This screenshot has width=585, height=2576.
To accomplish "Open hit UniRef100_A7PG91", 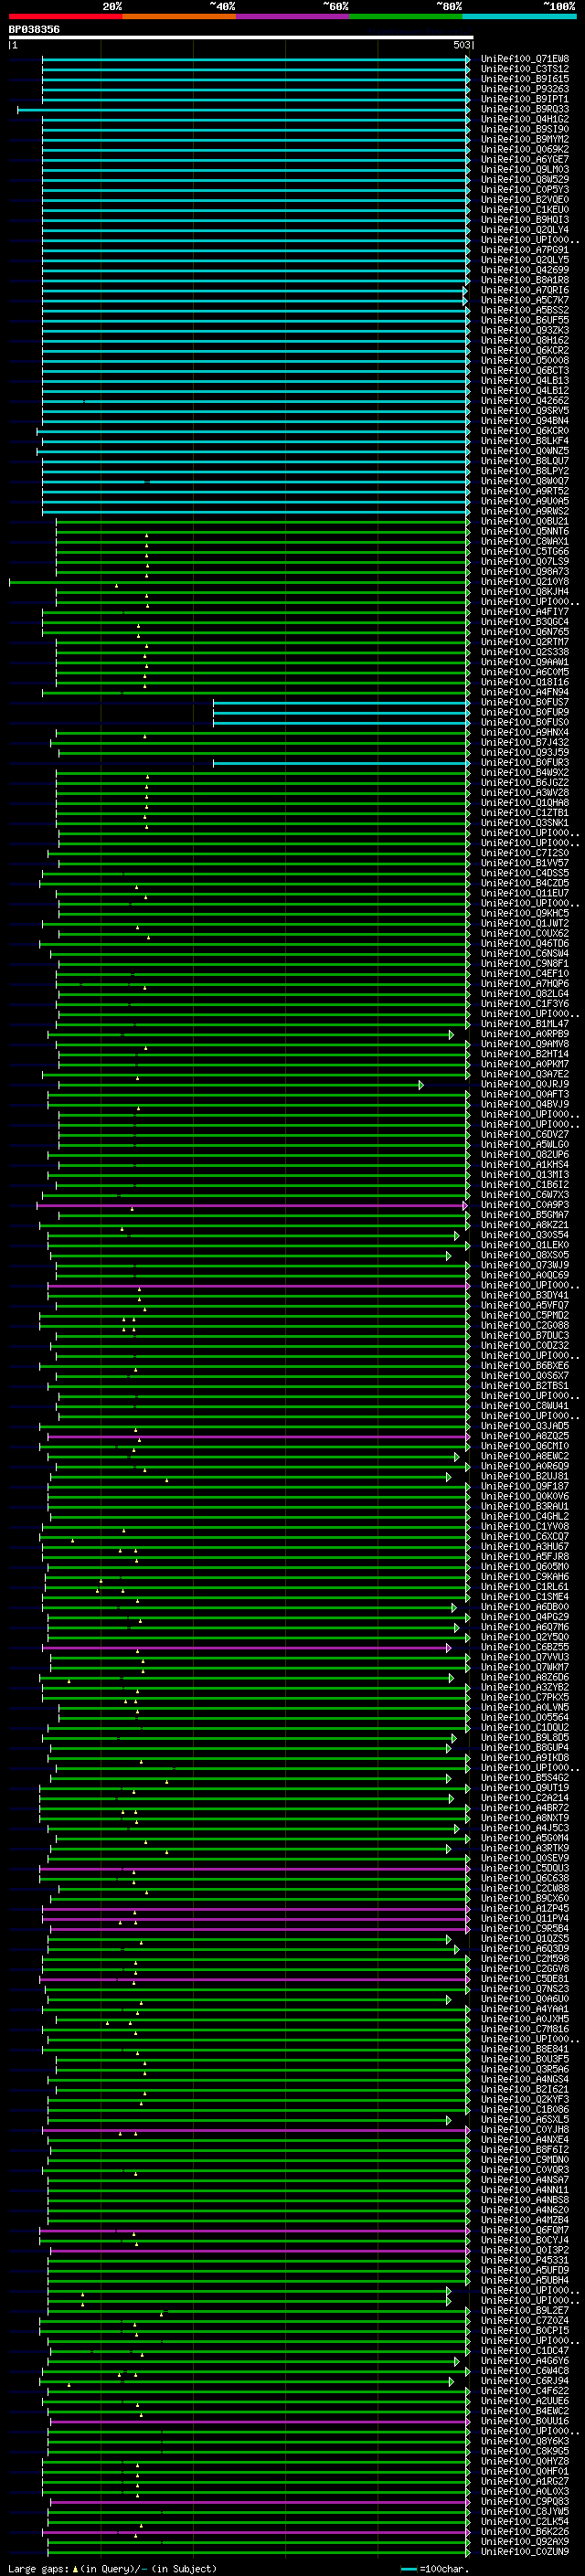I will pyautogui.click(x=525, y=250).
